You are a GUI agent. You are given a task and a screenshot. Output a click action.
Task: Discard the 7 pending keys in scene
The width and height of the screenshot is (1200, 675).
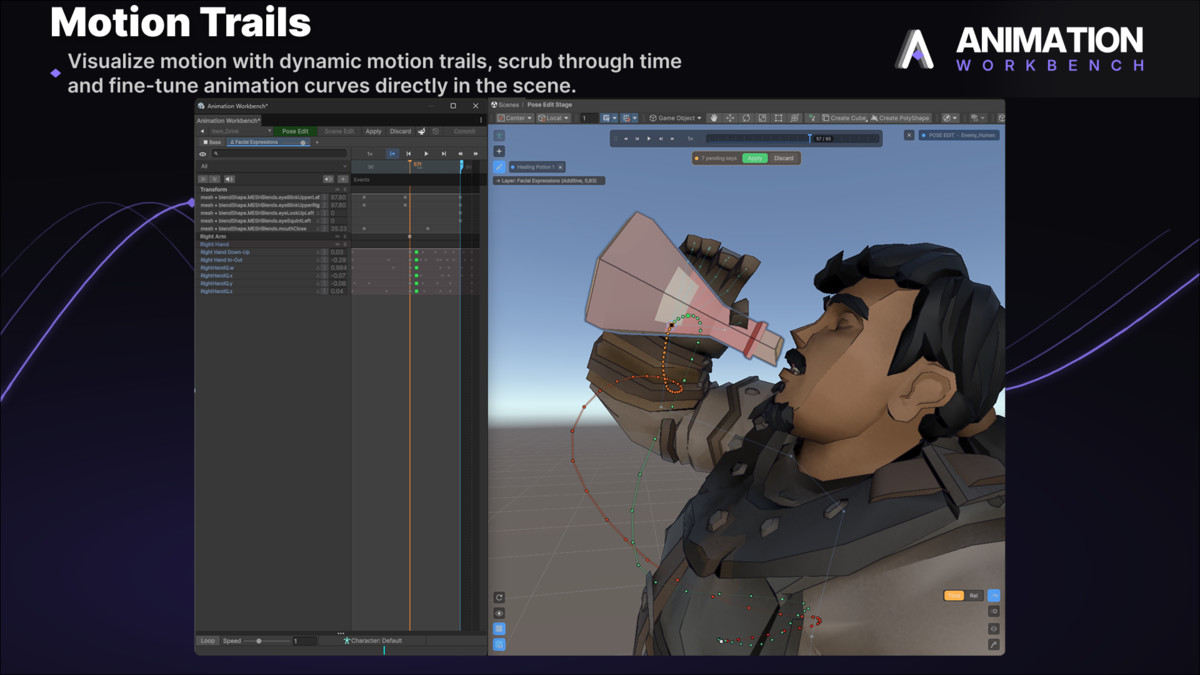click(x=784, y=158)
